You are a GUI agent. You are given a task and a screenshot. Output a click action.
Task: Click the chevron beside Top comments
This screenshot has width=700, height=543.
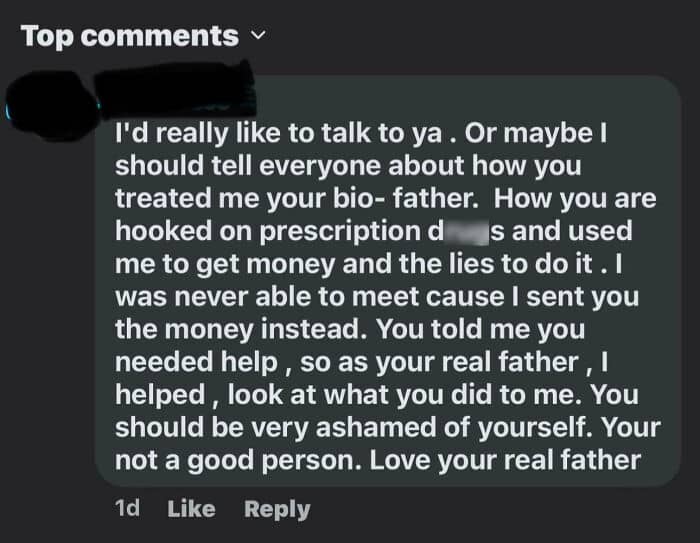coord(259,38)
